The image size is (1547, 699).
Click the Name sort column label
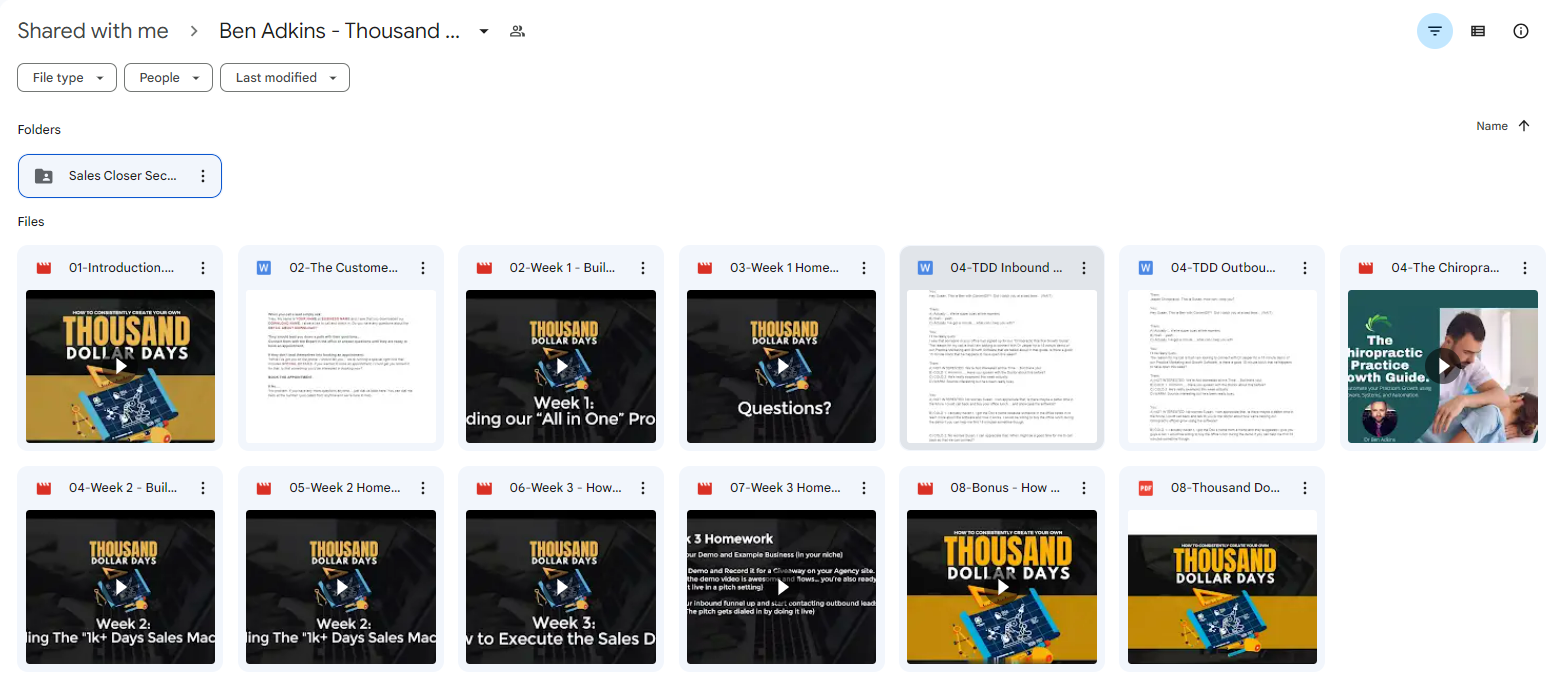click(1492, 126)
